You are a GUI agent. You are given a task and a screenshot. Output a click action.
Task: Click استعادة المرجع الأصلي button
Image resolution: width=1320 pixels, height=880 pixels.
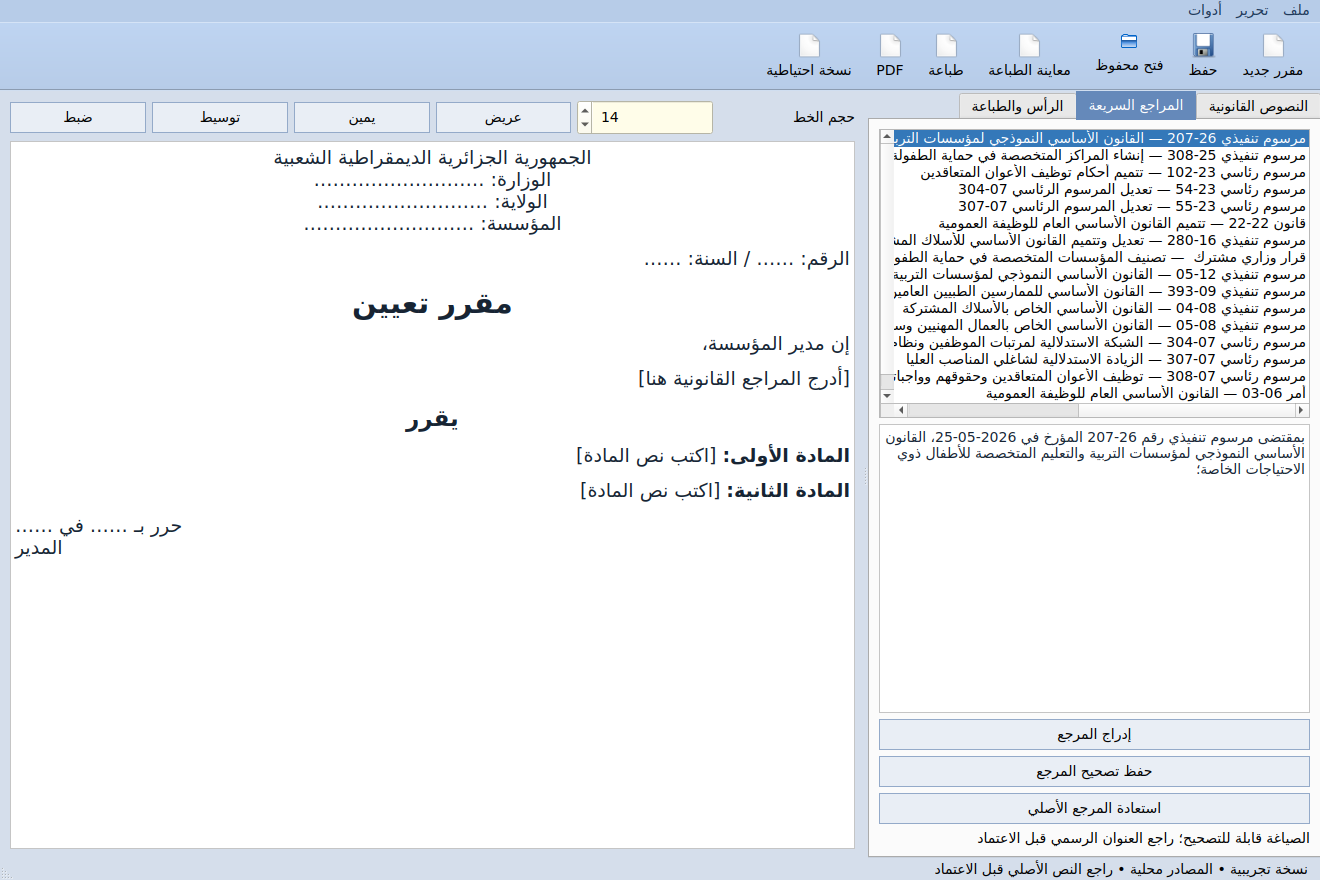click(x=1094, y=808)
